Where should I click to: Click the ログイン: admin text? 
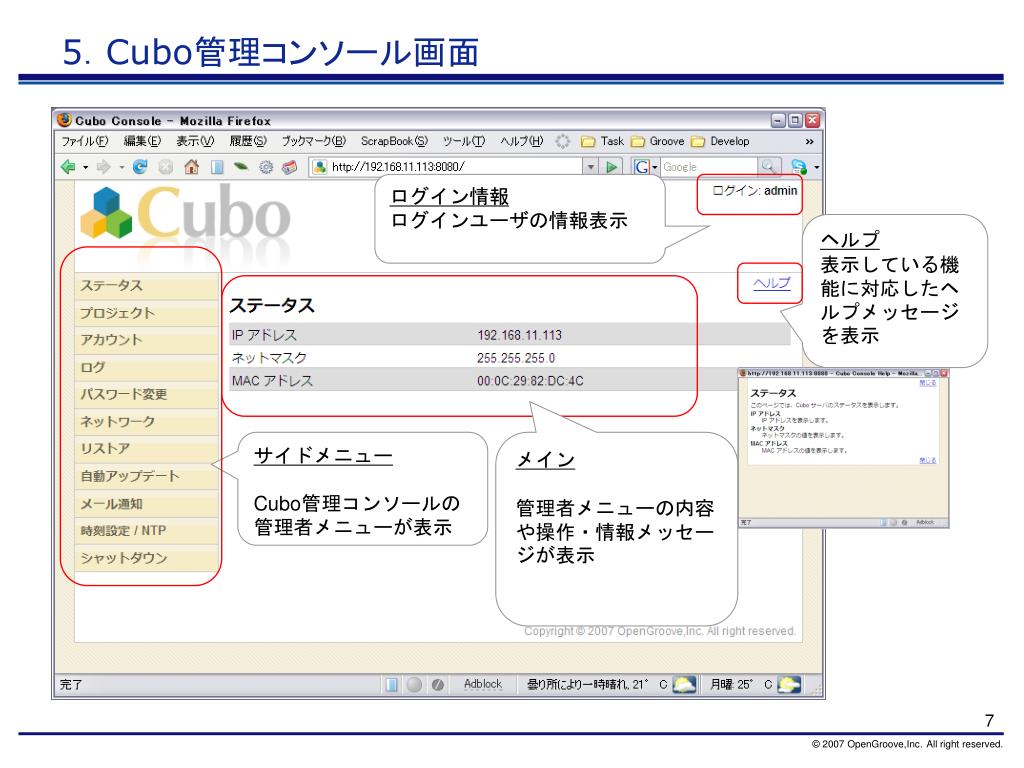755,191
